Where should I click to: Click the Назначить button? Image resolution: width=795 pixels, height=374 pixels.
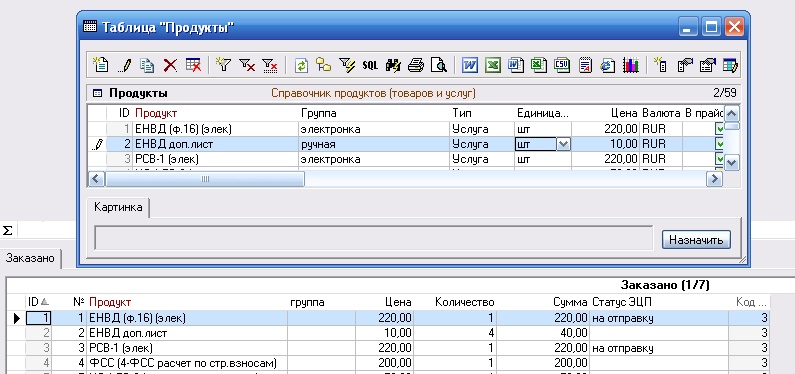point(696,240)
